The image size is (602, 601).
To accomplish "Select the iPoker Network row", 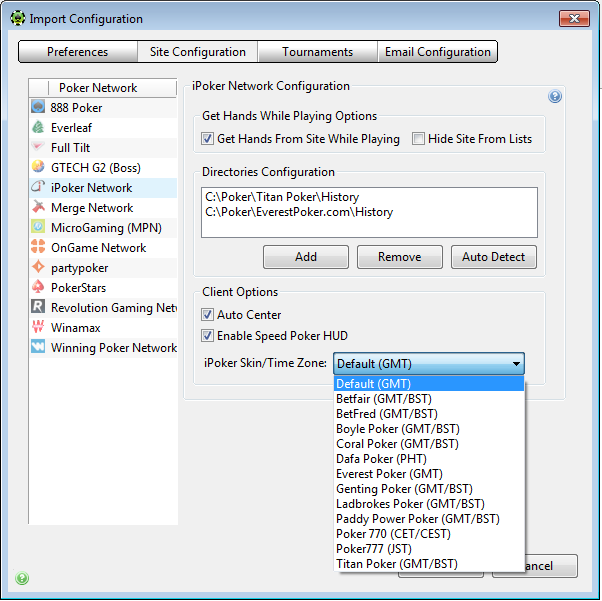I will point(103,187).
